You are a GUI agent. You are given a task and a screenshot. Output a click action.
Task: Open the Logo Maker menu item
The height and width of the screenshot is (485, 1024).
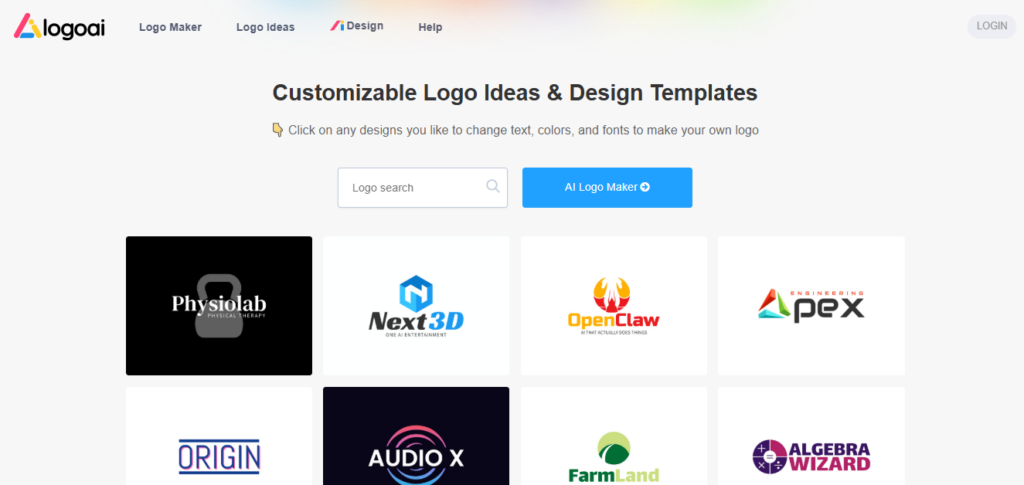170,27
